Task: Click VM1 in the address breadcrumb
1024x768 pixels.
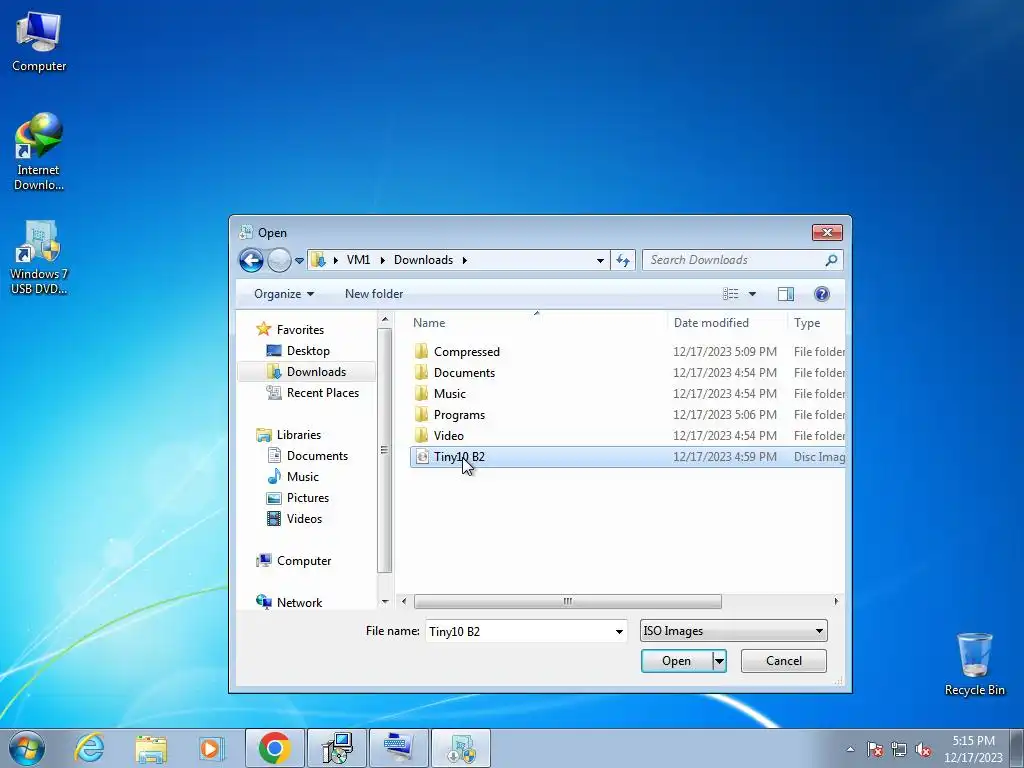Action: 358,260
